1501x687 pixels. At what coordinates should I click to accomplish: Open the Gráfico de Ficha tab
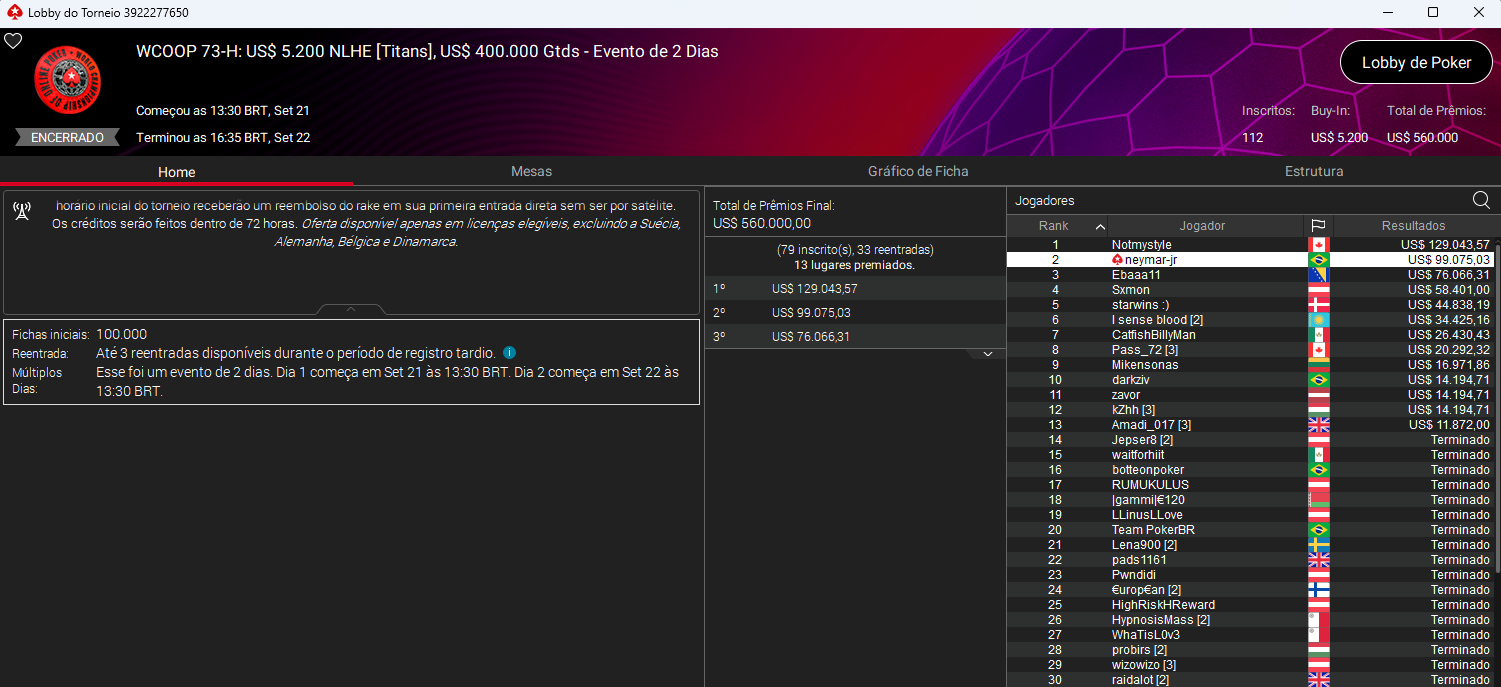(x=918, y=171)
